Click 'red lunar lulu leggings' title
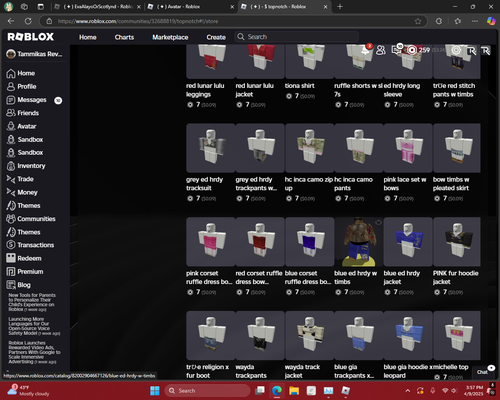The height and width of the screenshot is (400, 500). tap(205, 90)
